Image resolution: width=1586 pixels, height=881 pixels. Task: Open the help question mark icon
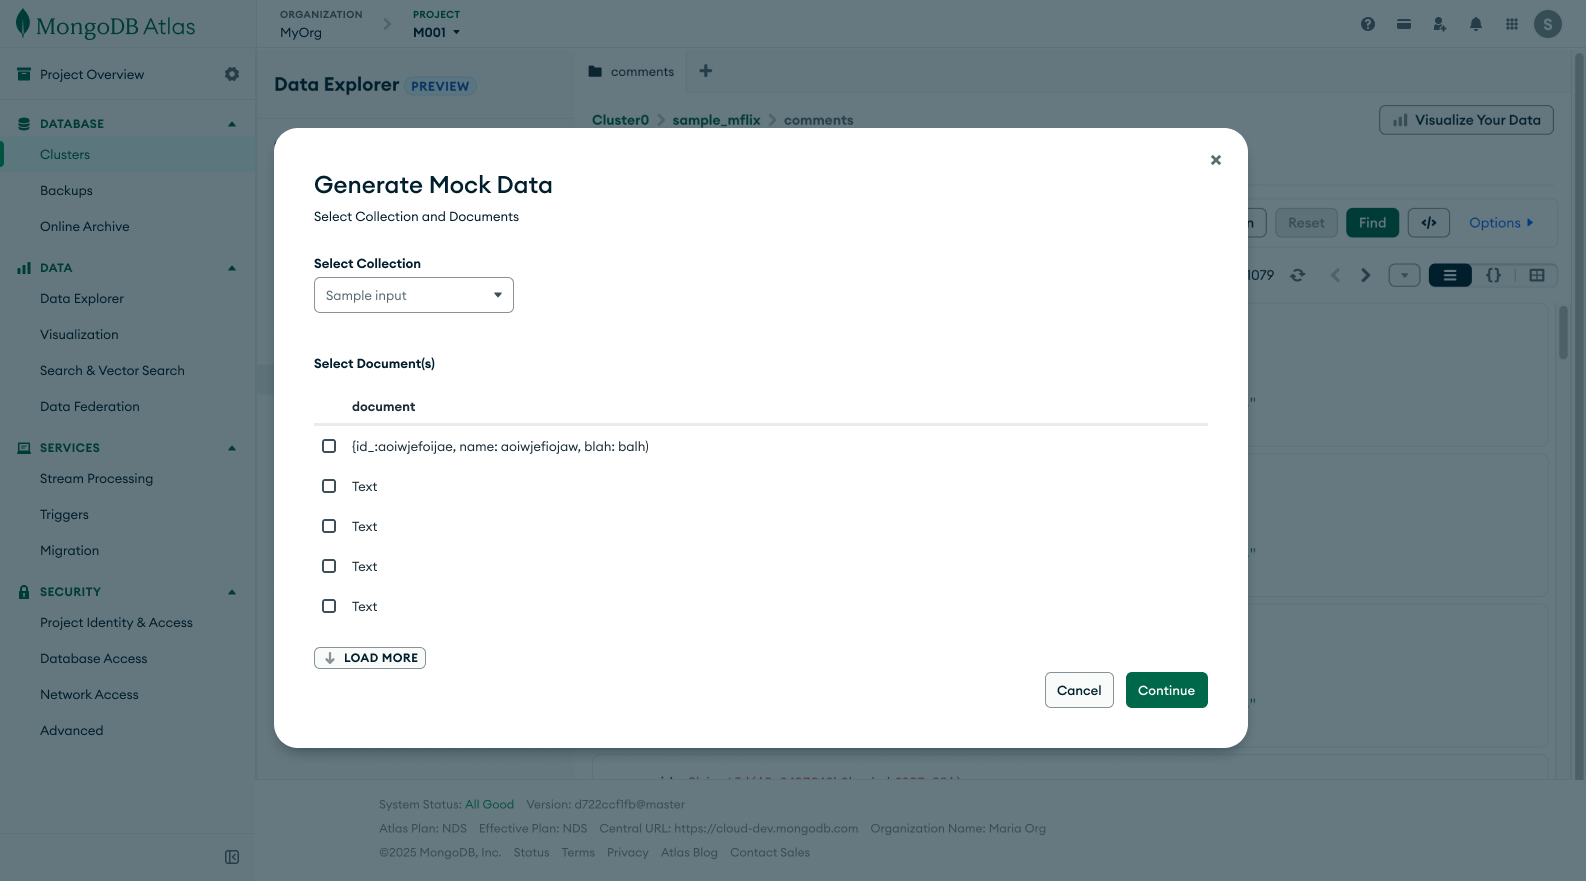tap(1368, 24)
